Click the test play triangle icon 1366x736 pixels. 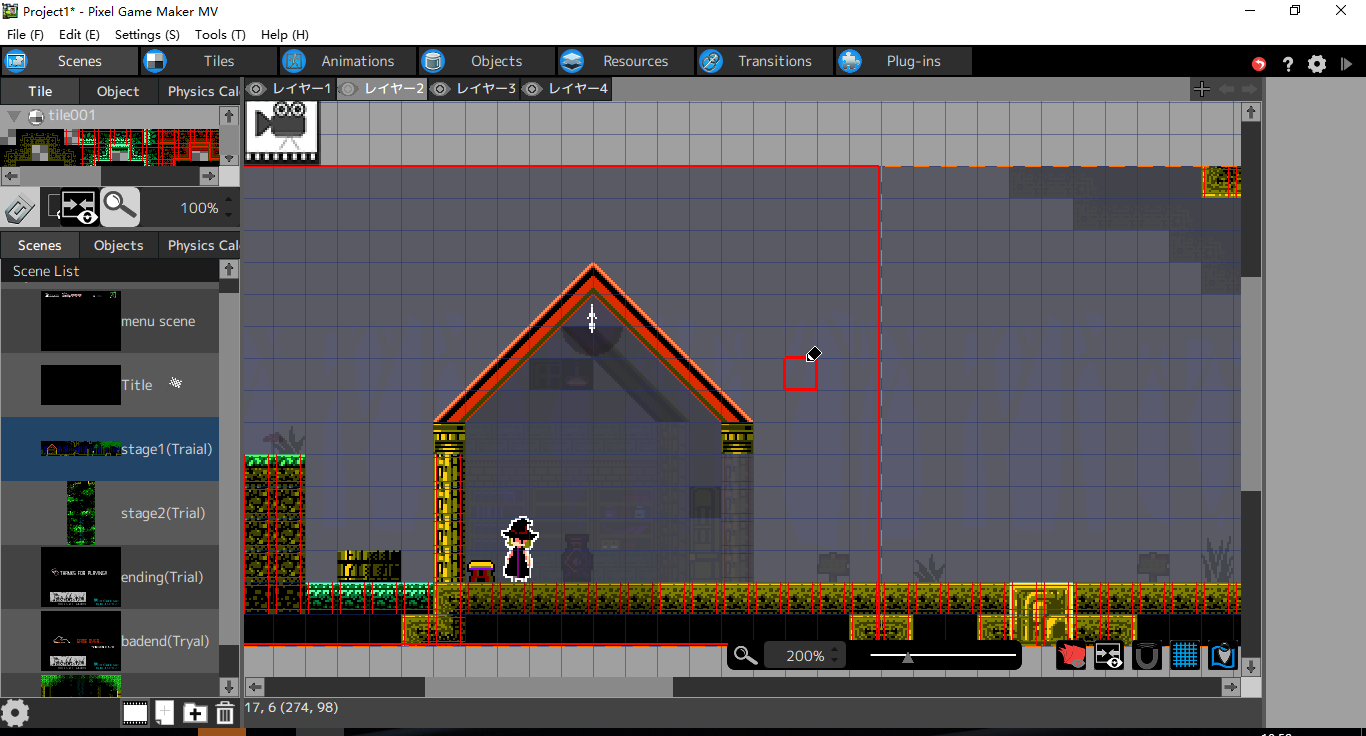pos(1346,63)
